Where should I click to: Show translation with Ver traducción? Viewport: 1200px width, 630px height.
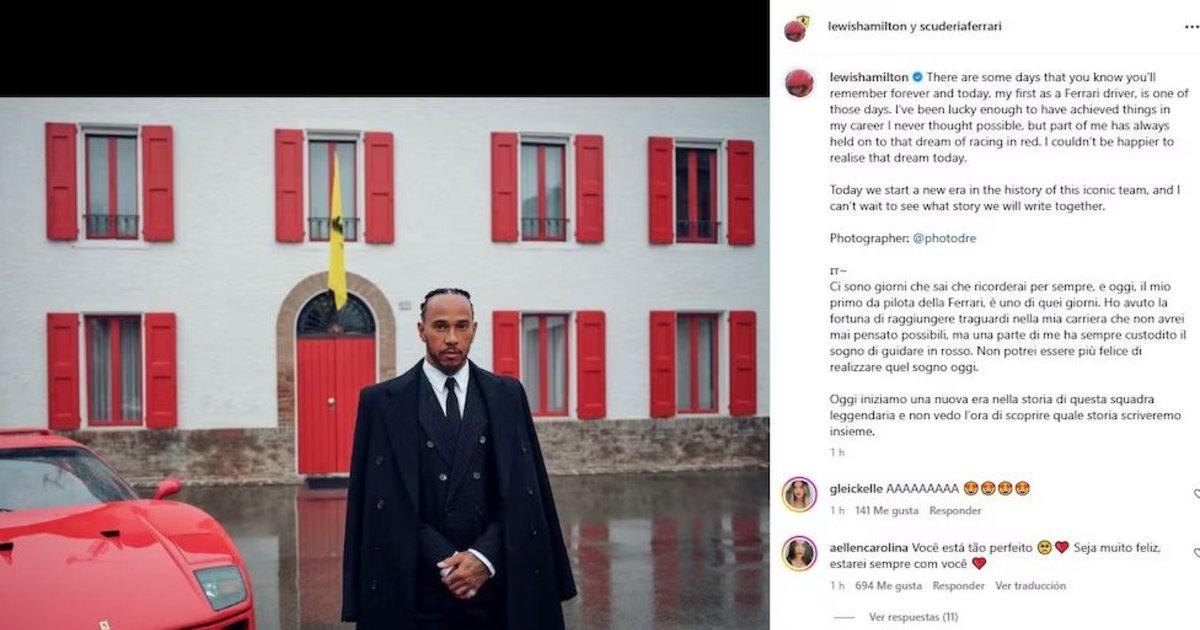[1030, 586]
